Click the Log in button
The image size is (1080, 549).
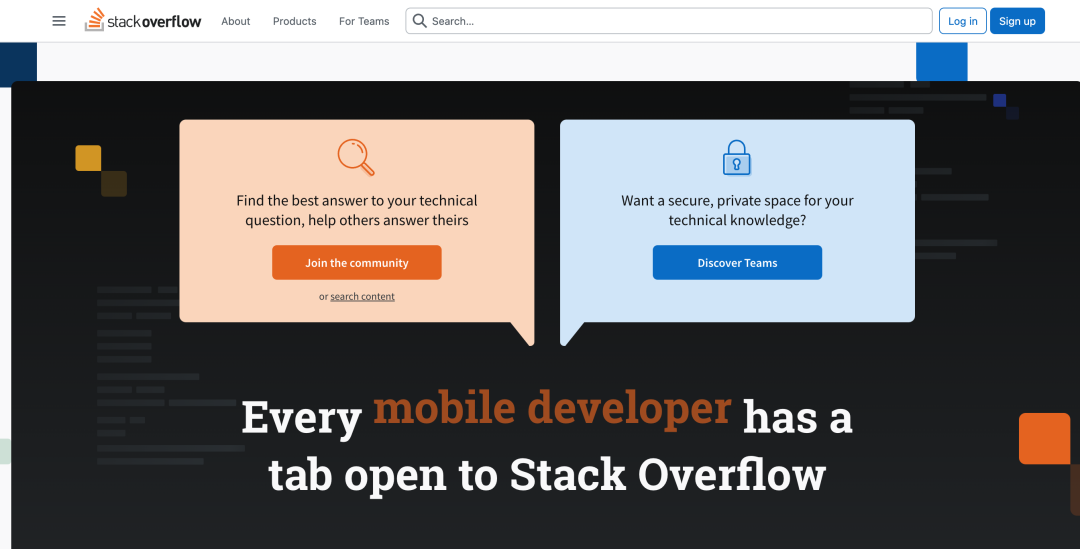[962, 21]
